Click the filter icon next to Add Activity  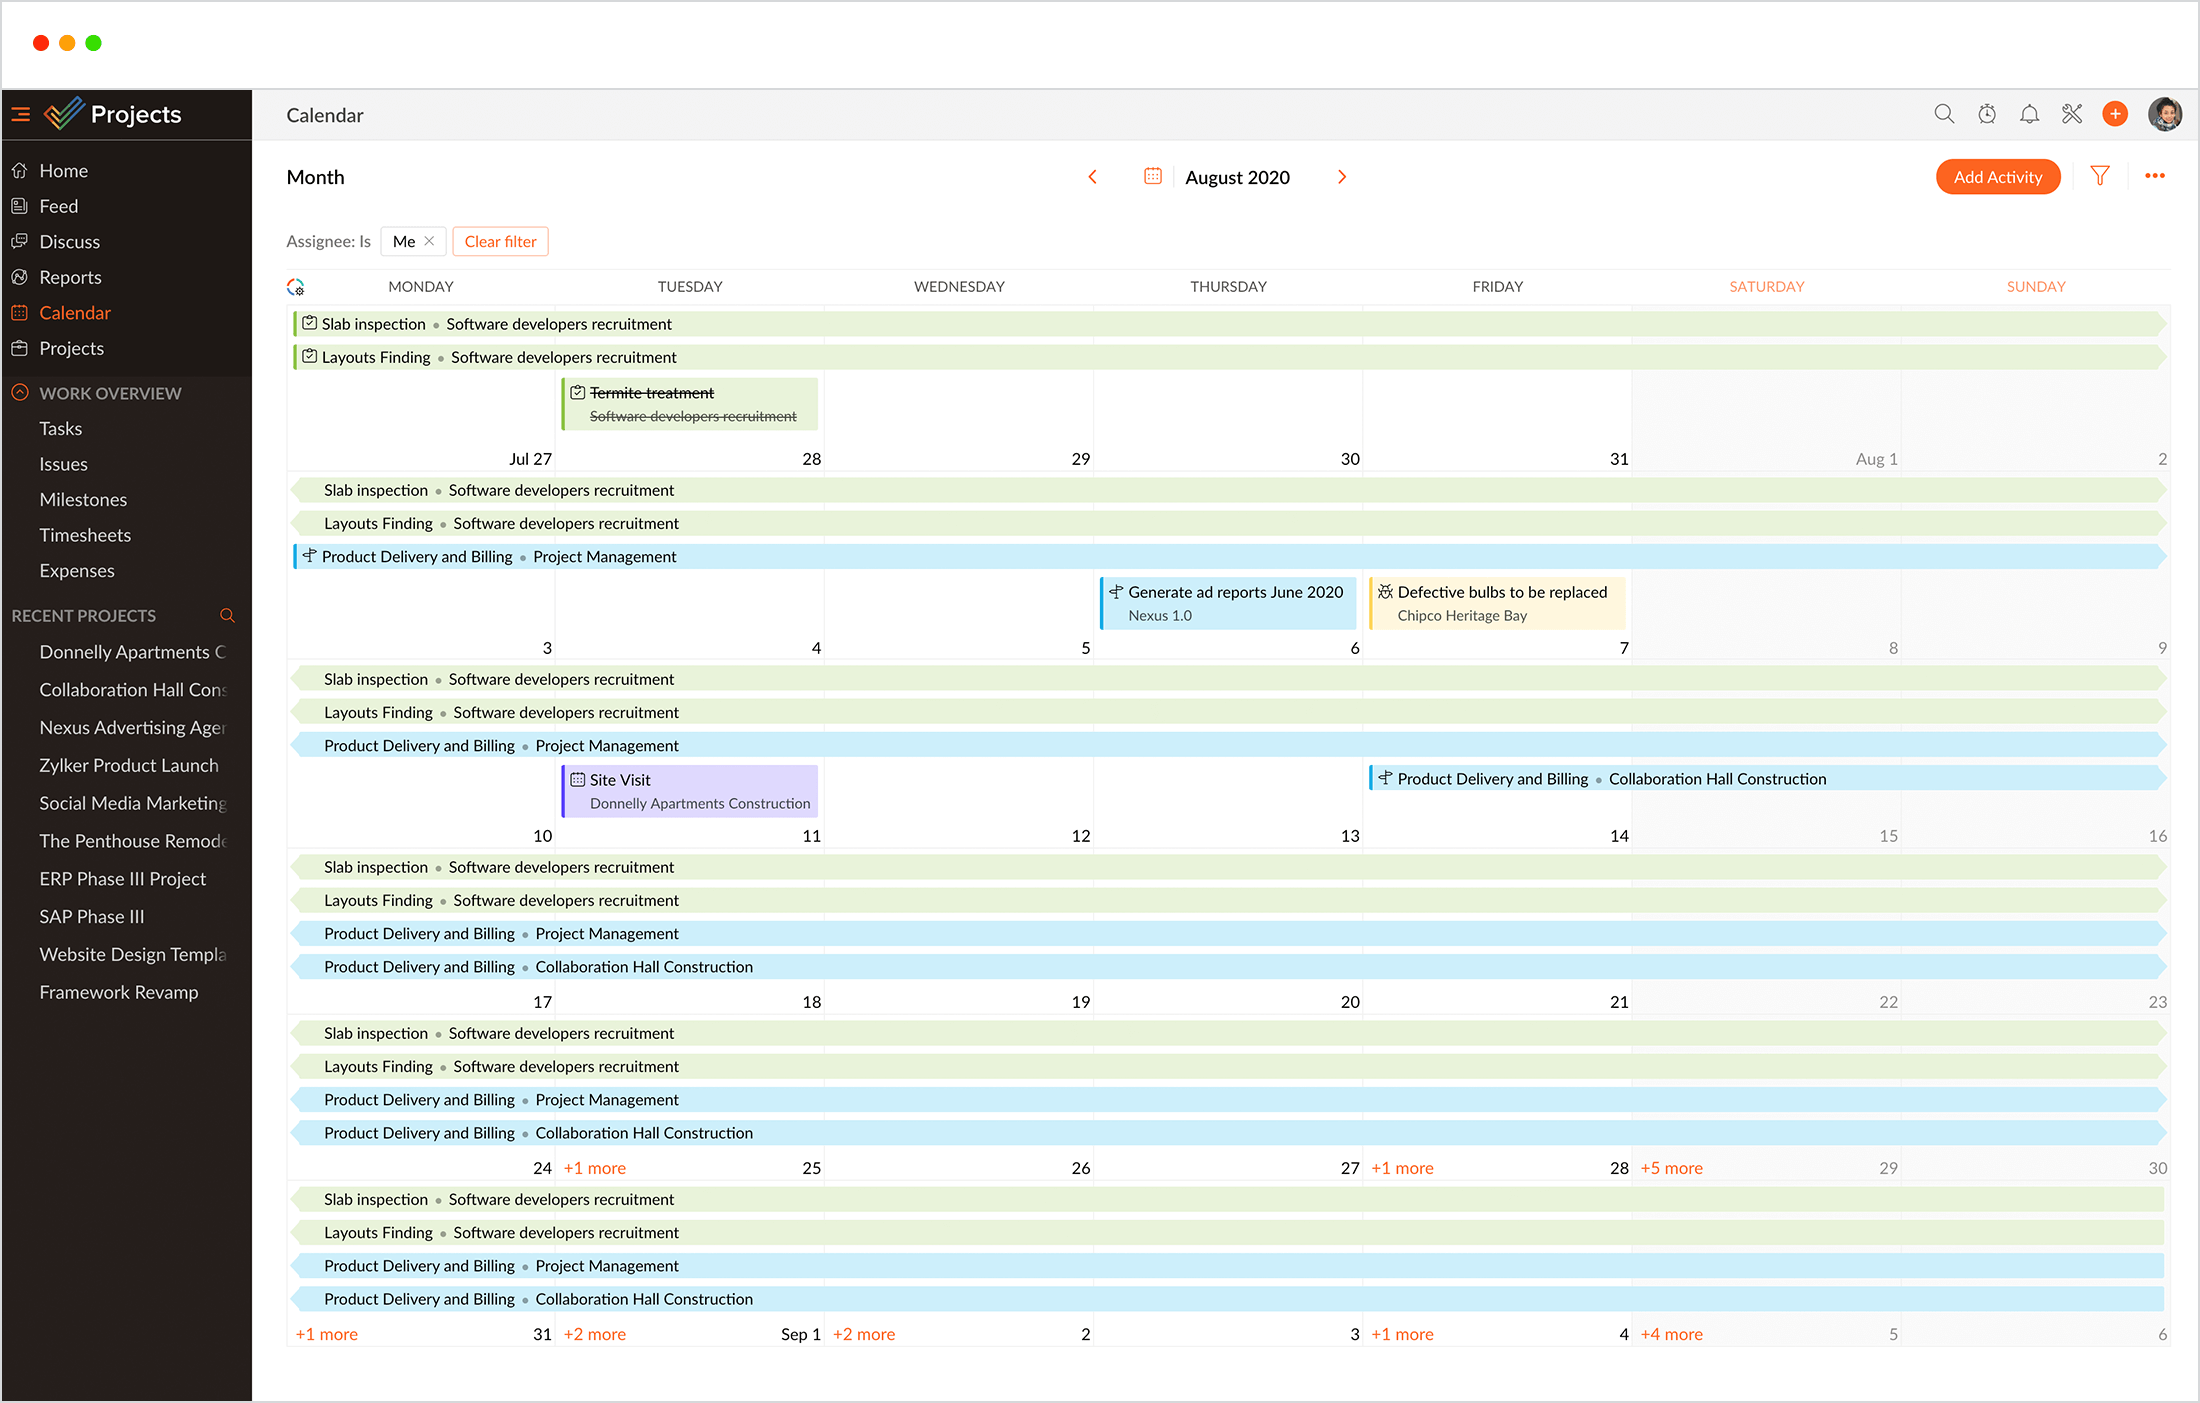coord(2102,178)
